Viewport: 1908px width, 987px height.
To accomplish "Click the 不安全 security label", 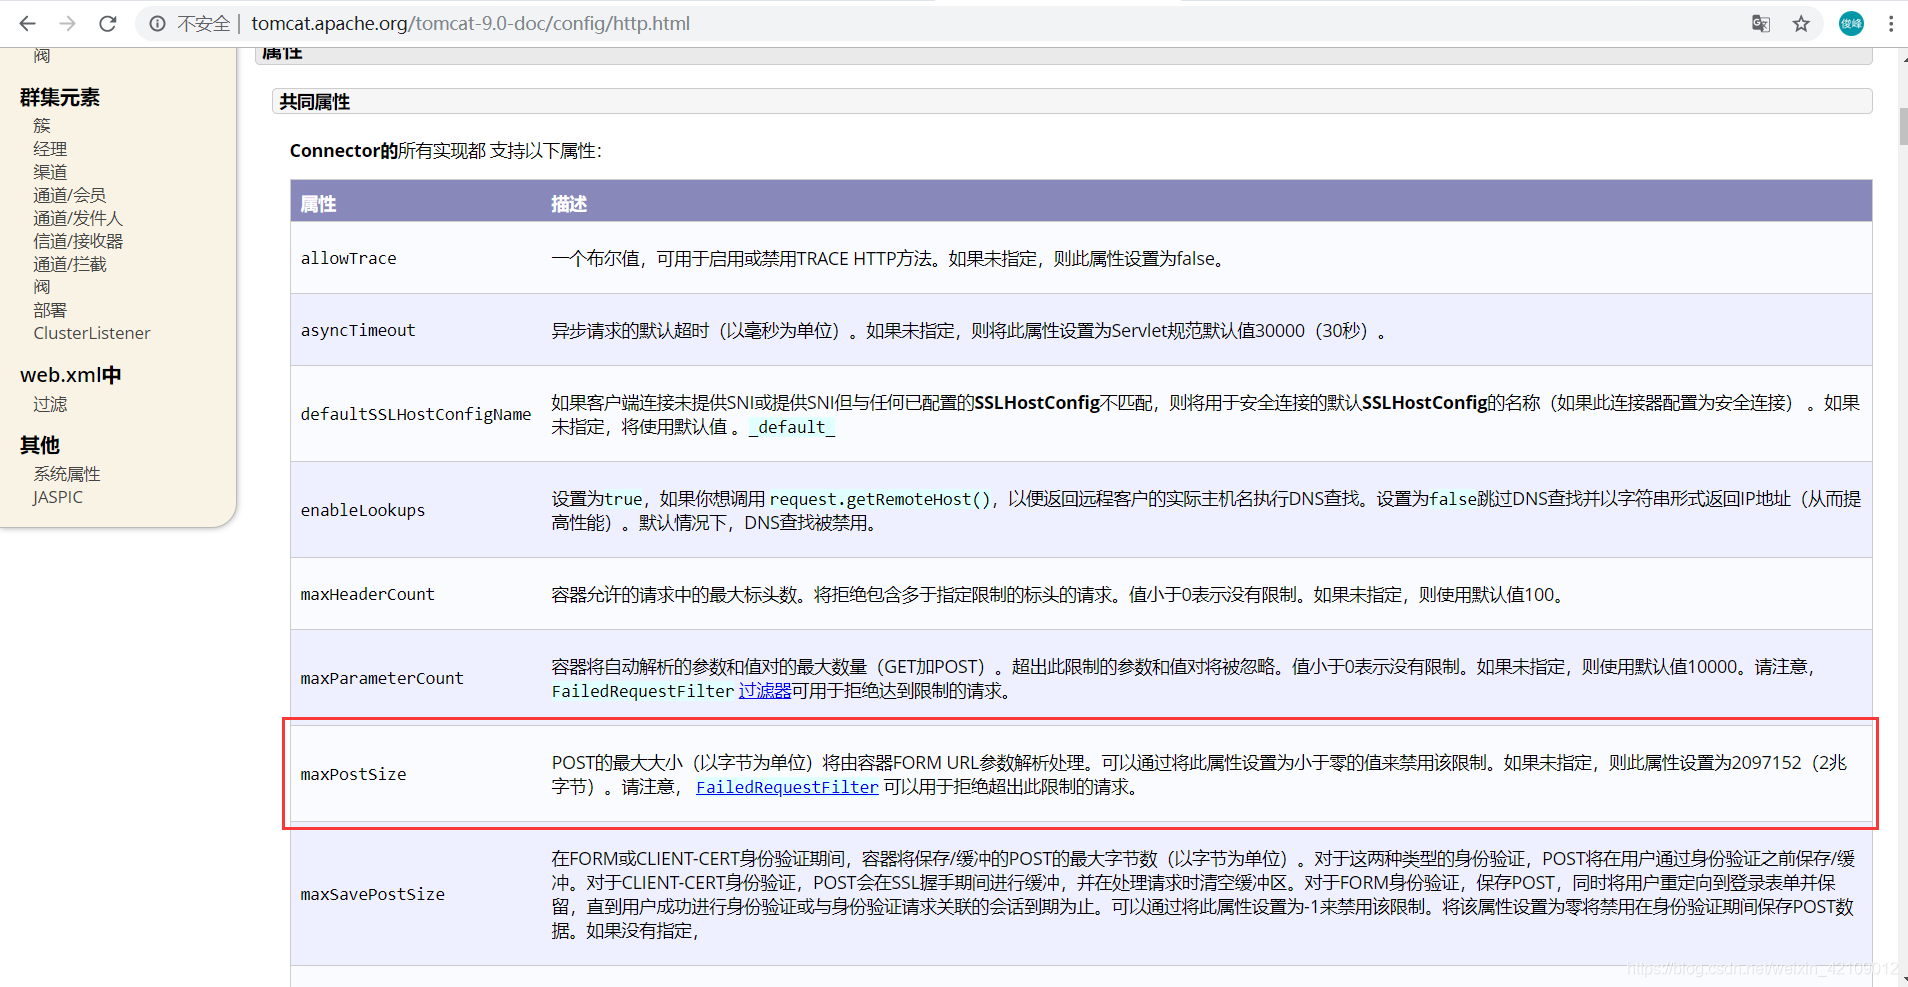I will click(203, 23).
